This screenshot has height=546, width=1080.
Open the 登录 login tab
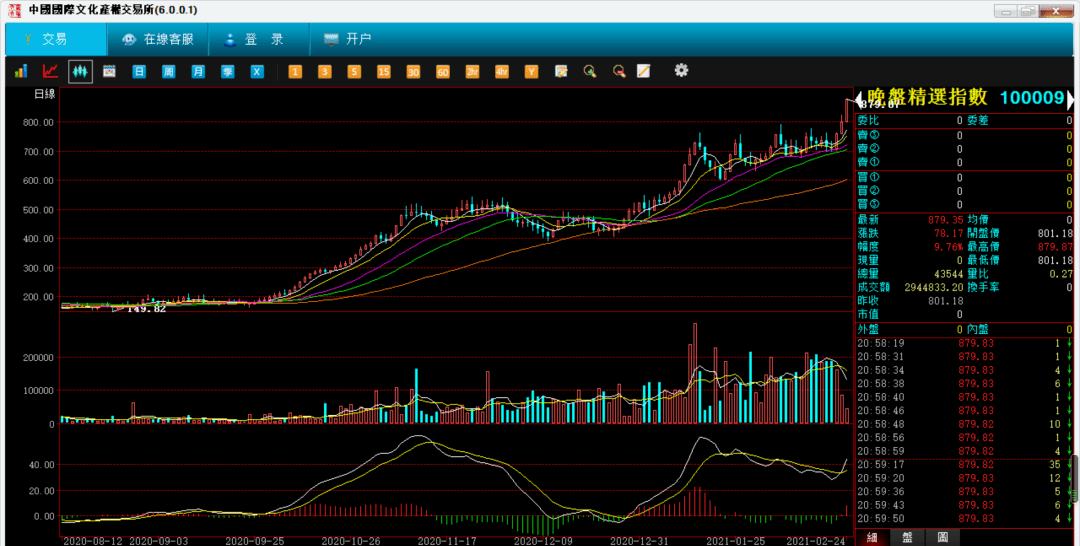coord(259,39)
